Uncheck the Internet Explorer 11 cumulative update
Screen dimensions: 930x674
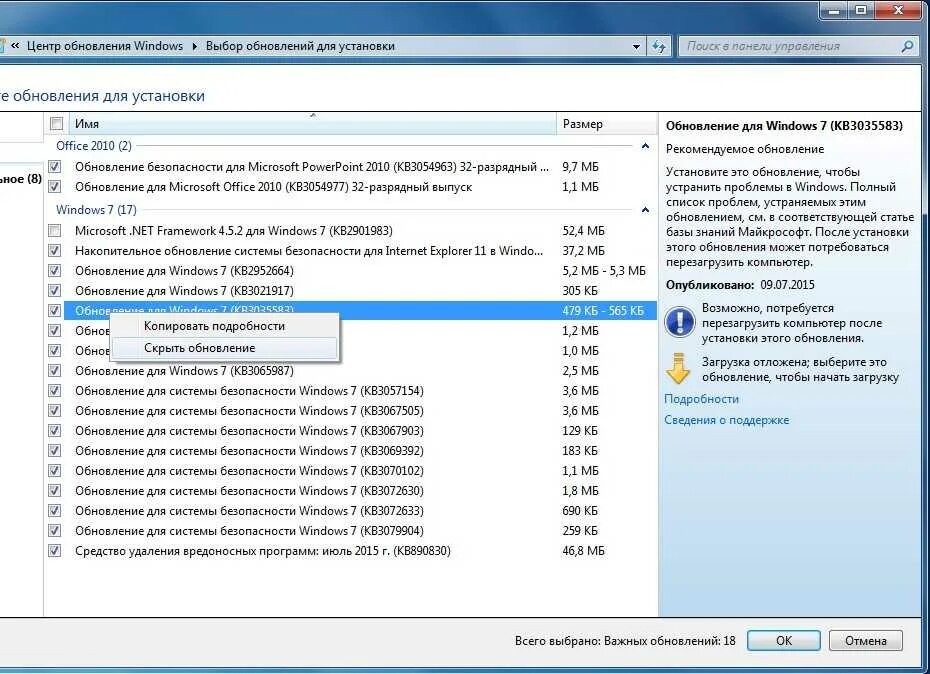pyautogui.click(x=55, y=250)
